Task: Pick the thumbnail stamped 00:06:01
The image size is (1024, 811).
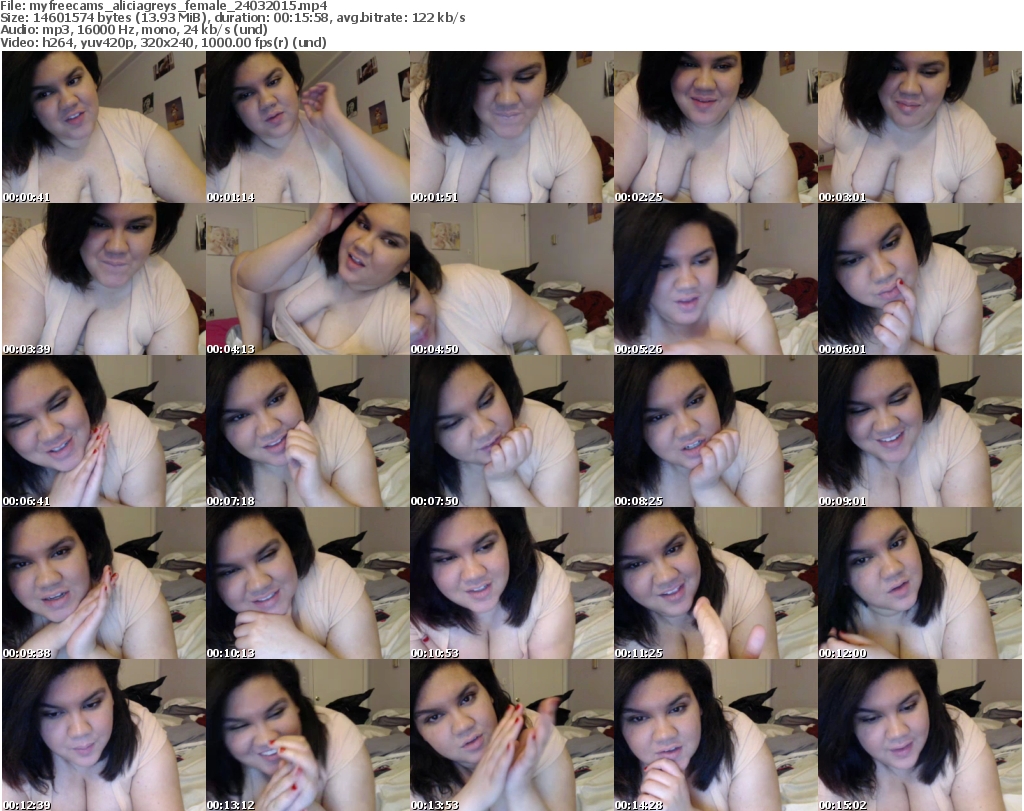Action: pyautogui.click(x=920, y=279)
